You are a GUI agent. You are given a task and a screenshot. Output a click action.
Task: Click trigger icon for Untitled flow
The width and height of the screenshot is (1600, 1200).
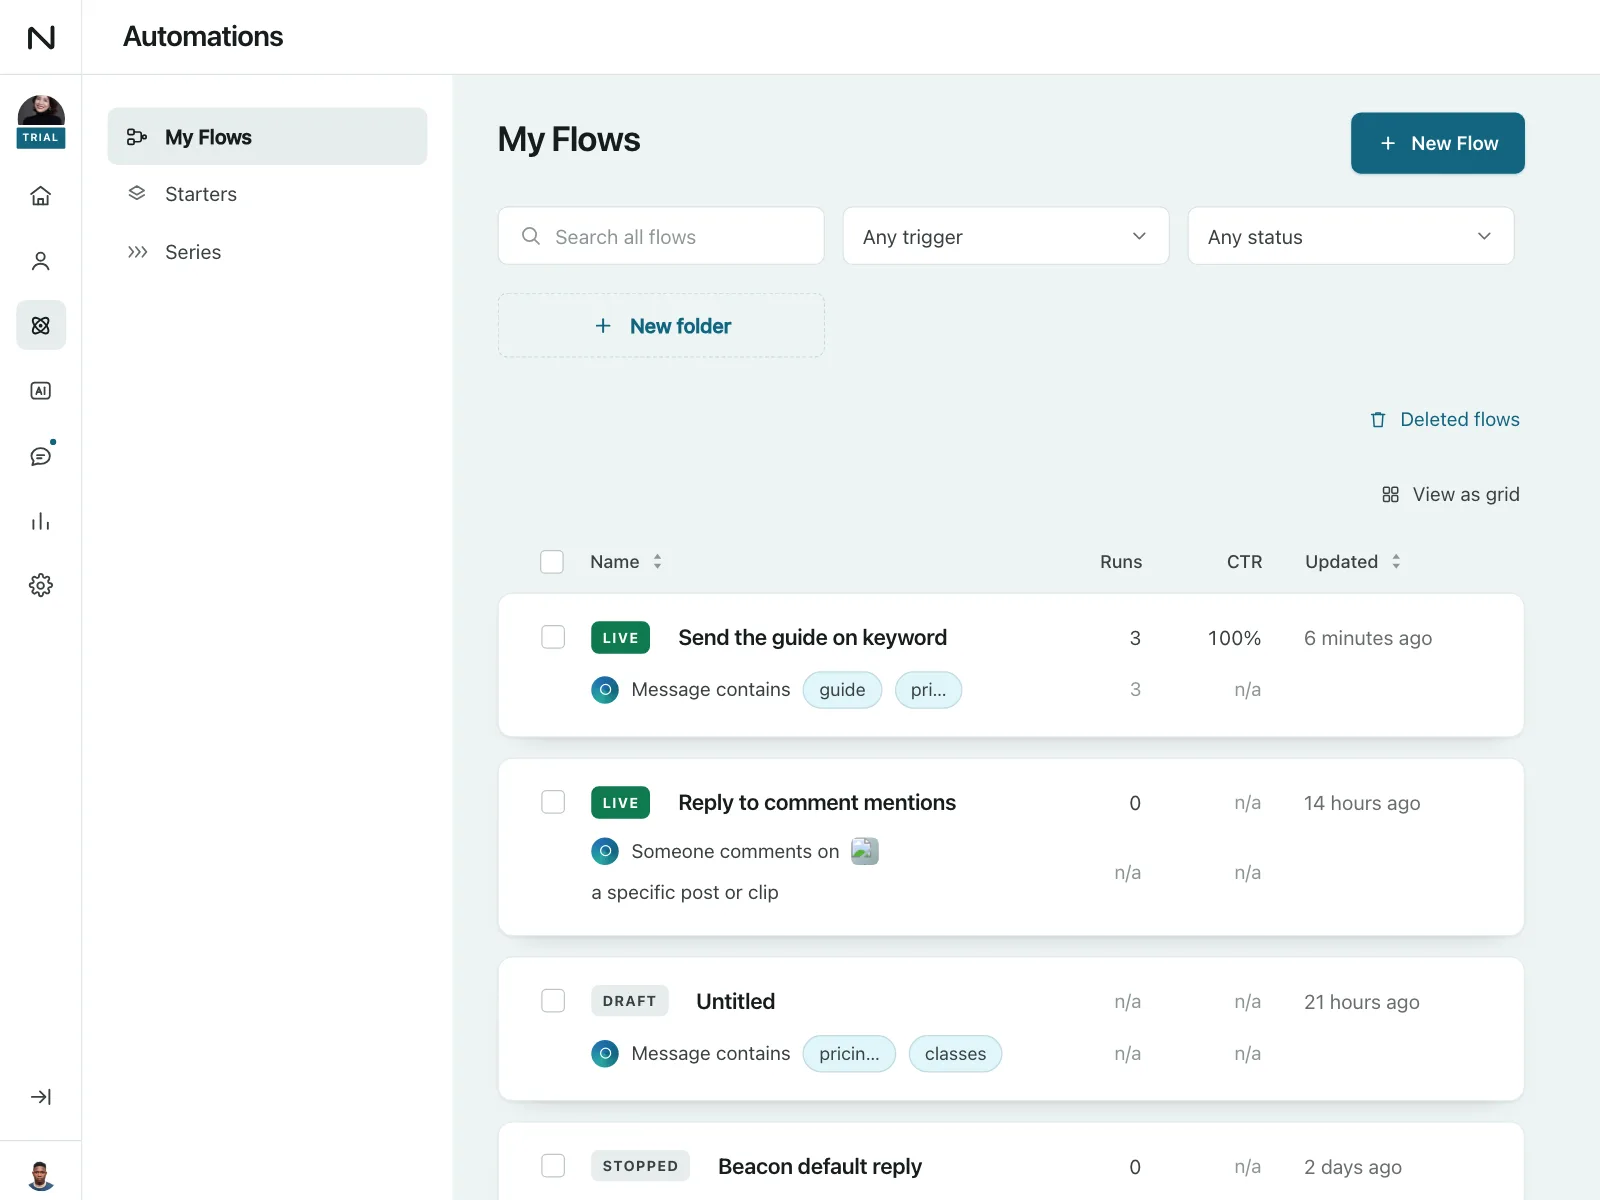point(605,1054)
